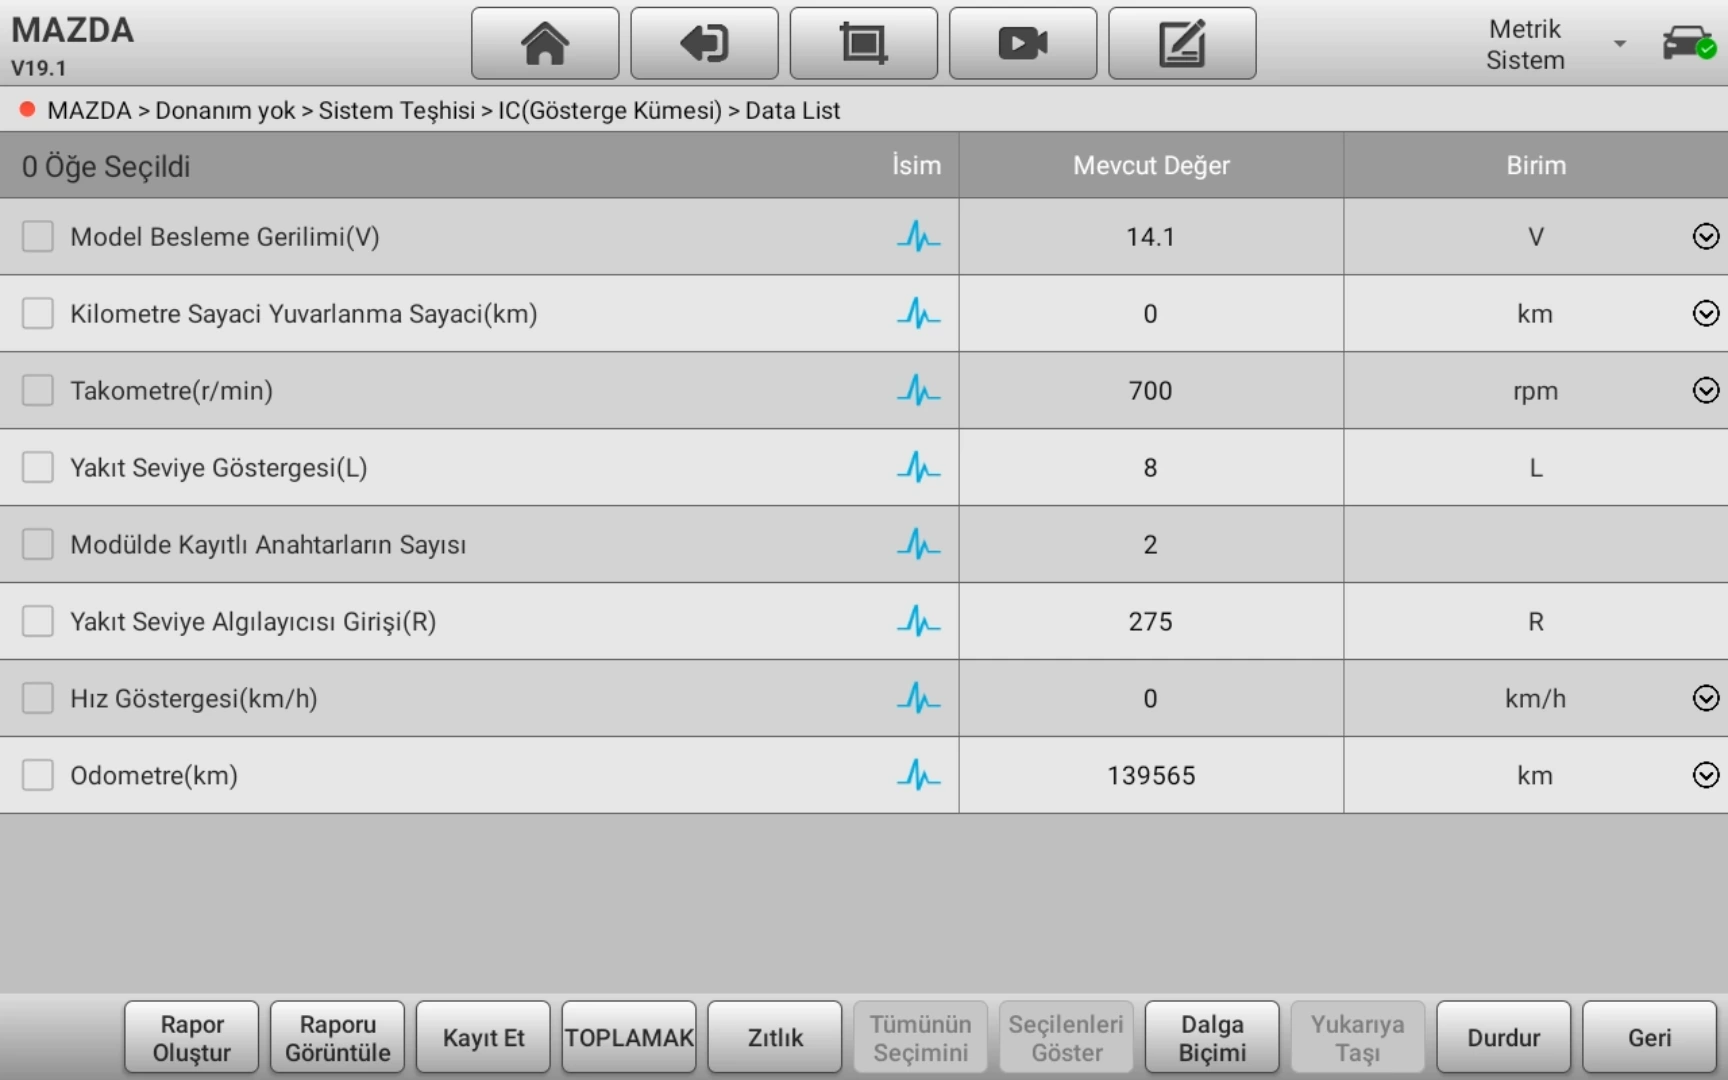1728x1080 pixels.
Task: Tick the Takometre(r/min) checkbox
Action: (x=38, y=391)
